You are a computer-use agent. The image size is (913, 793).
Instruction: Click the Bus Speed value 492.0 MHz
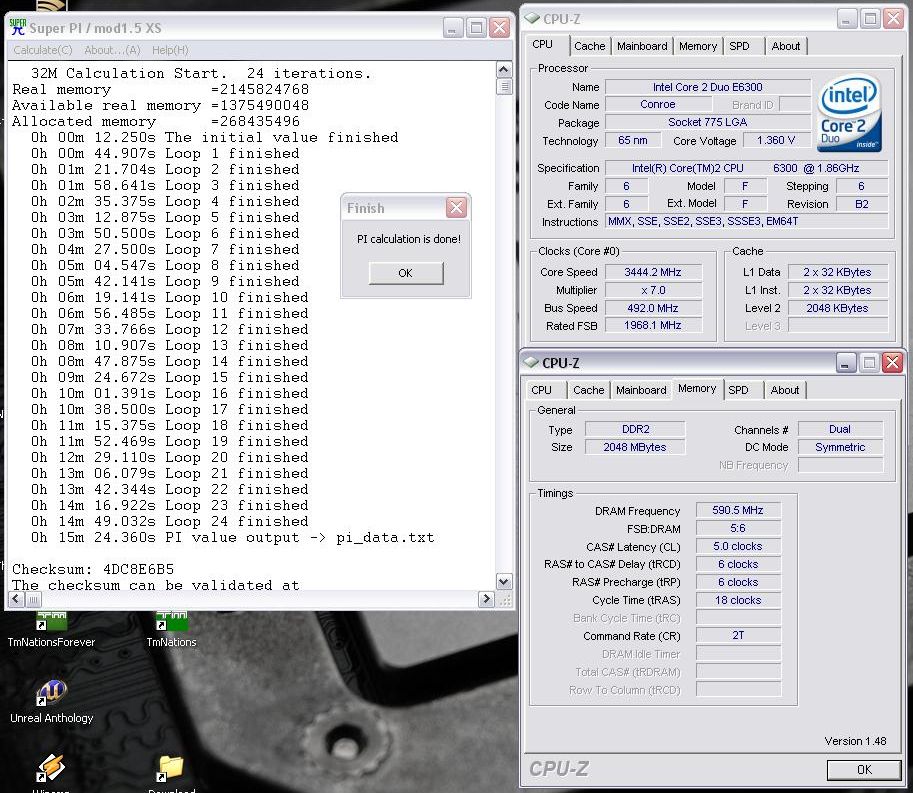[x=653, y=308]
